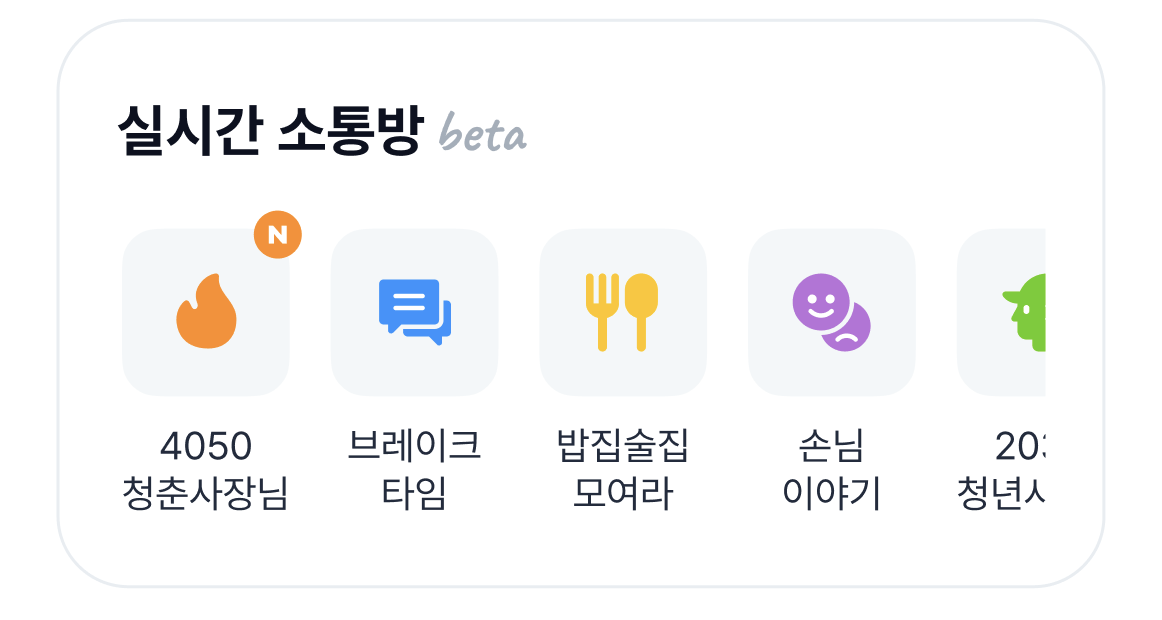The width and height of the screenshot is (1162, 620).
Task: Click the gray beta label
Action: (482, 135)
